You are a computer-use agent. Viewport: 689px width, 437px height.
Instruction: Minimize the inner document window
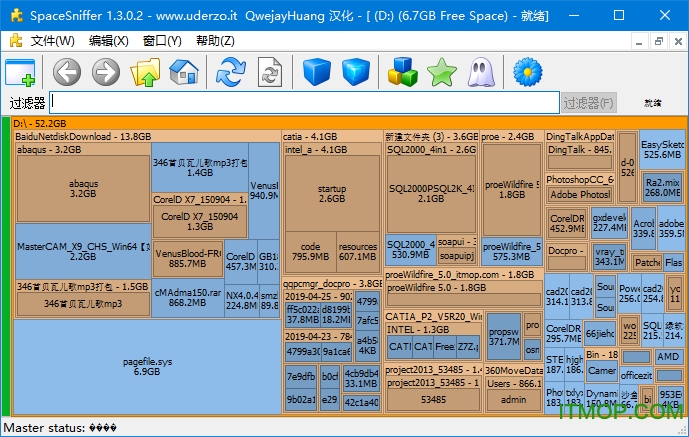click(x=639, y=42)
